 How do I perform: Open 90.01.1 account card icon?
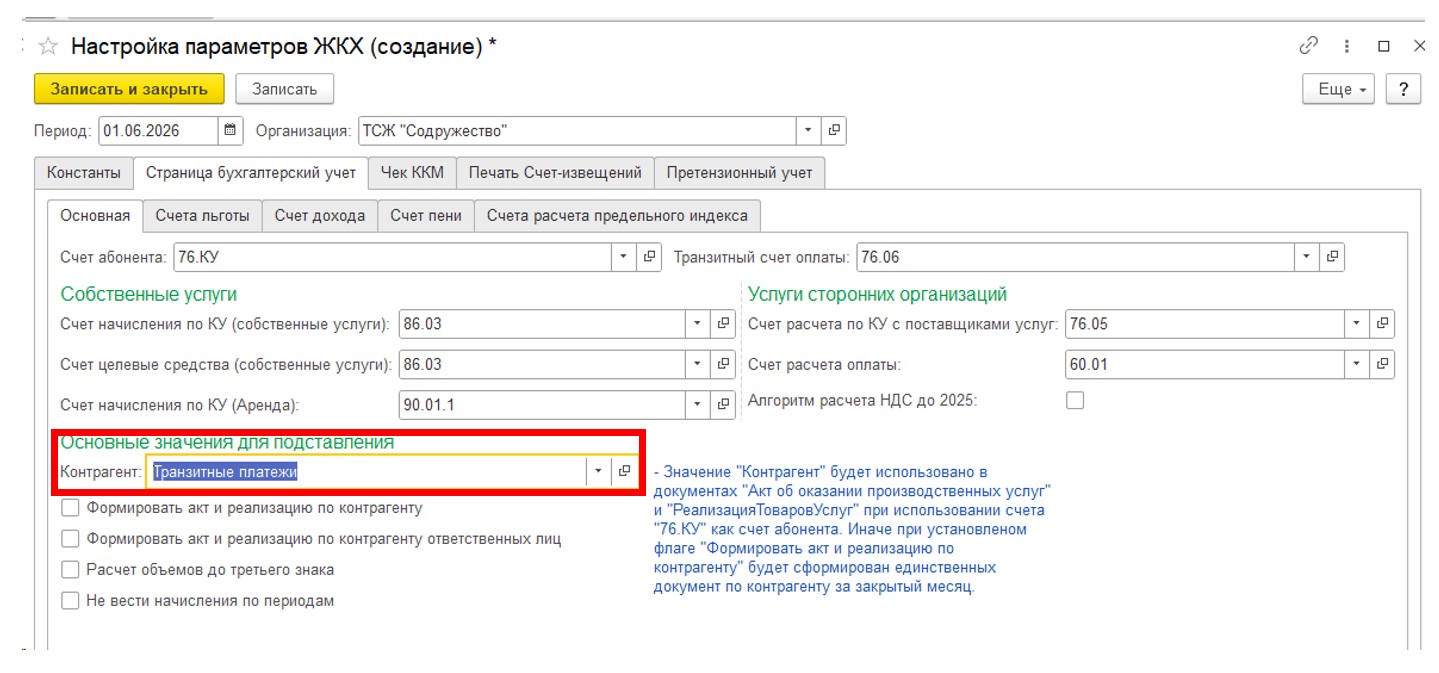click(725, 404)
